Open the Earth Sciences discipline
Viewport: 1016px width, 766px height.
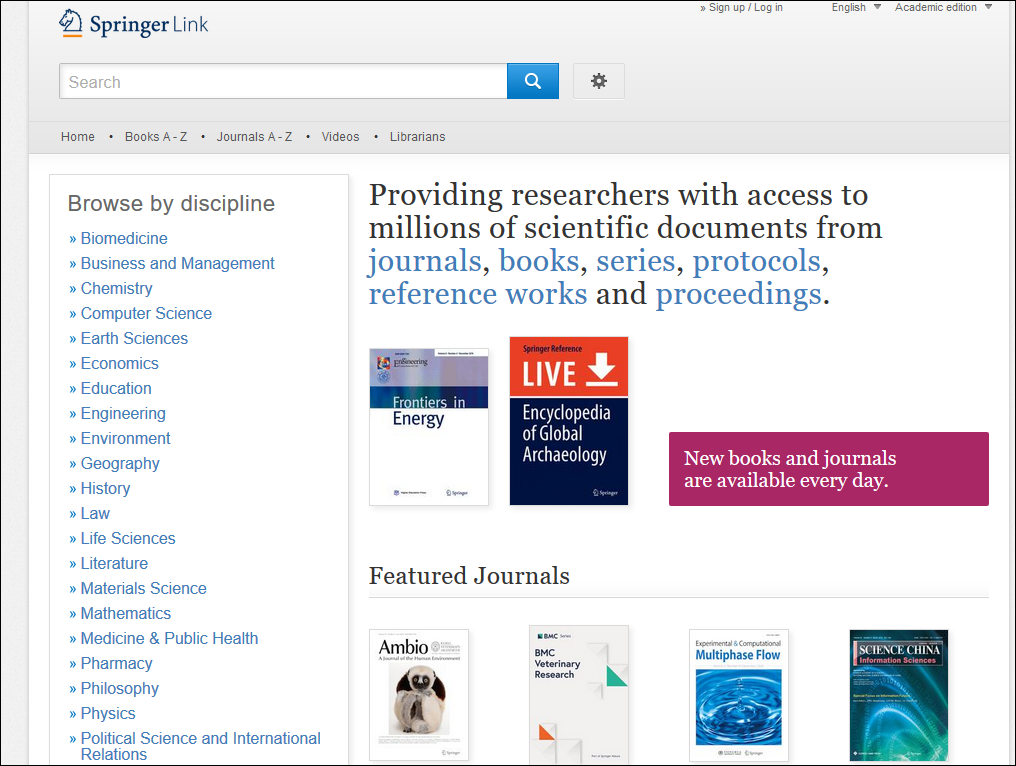click(x=134, y=338)
